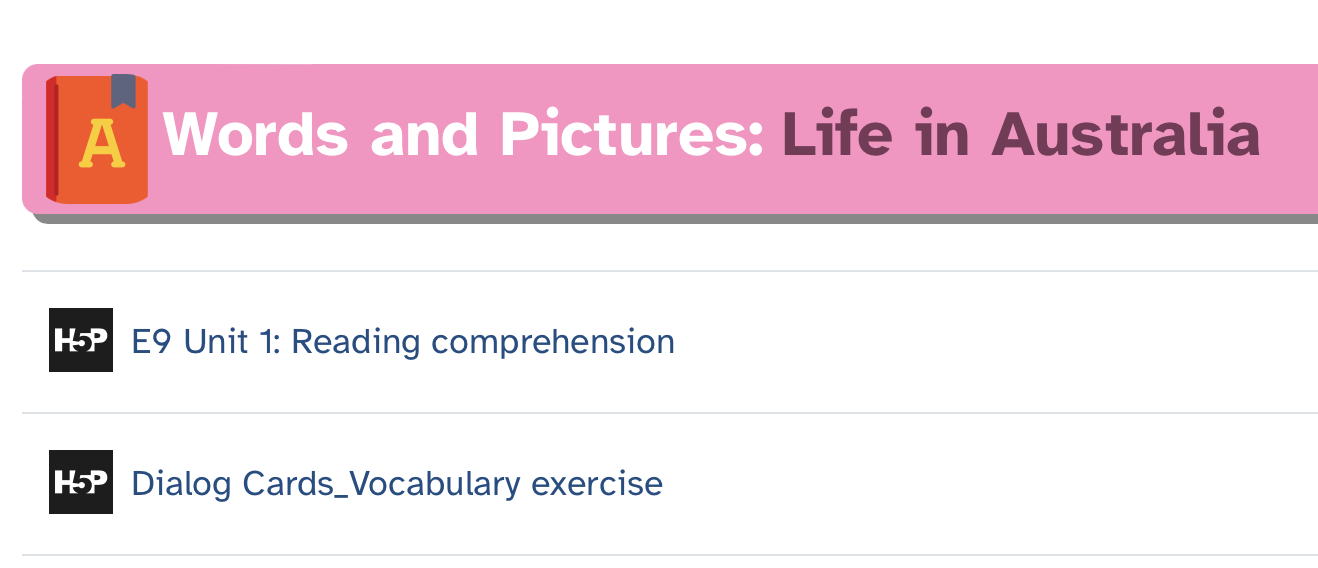Click the "Dialog" text in the second activity

point(182,484)
